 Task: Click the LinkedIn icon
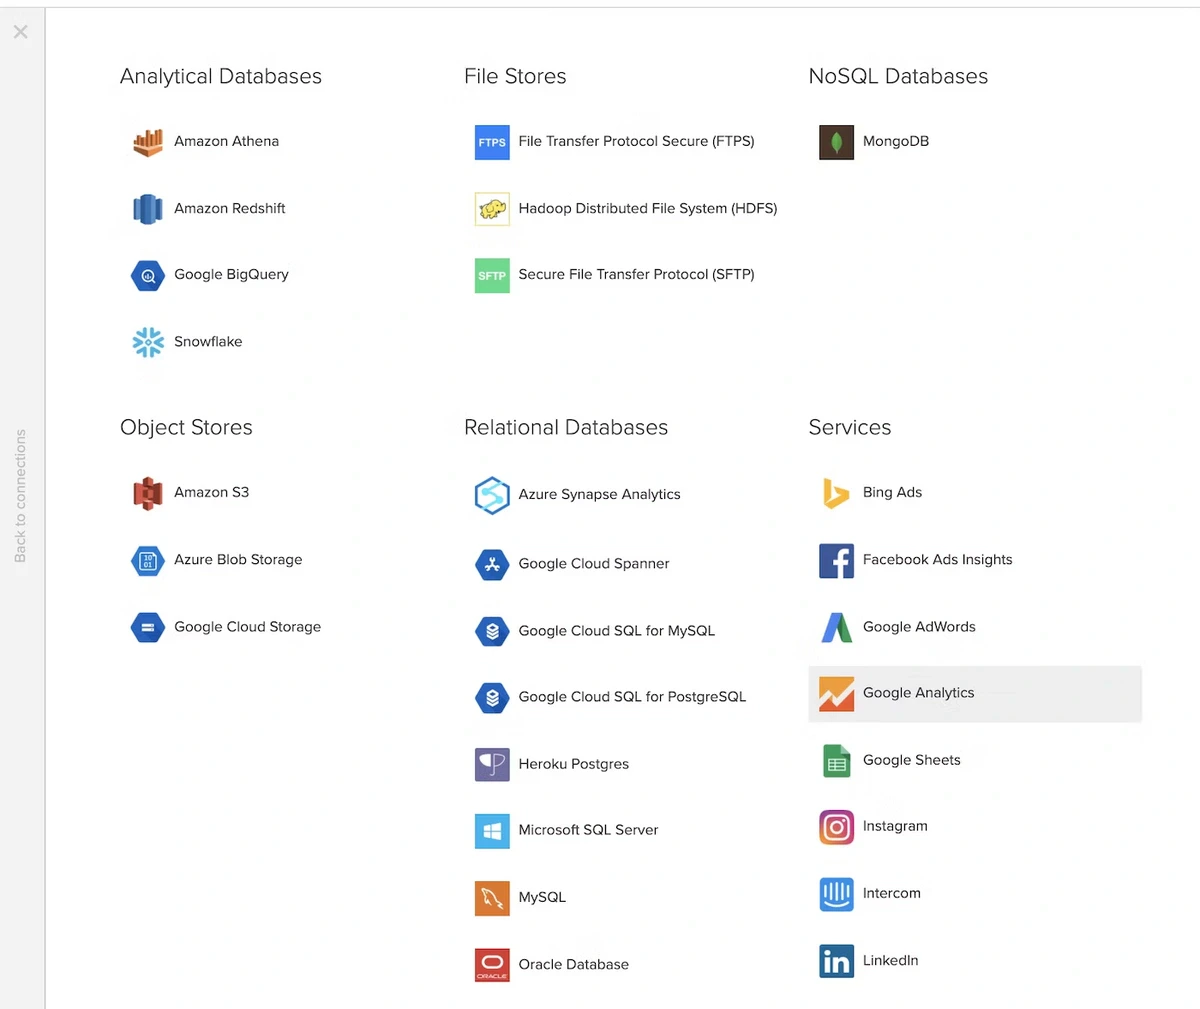(x=836, y=961)
